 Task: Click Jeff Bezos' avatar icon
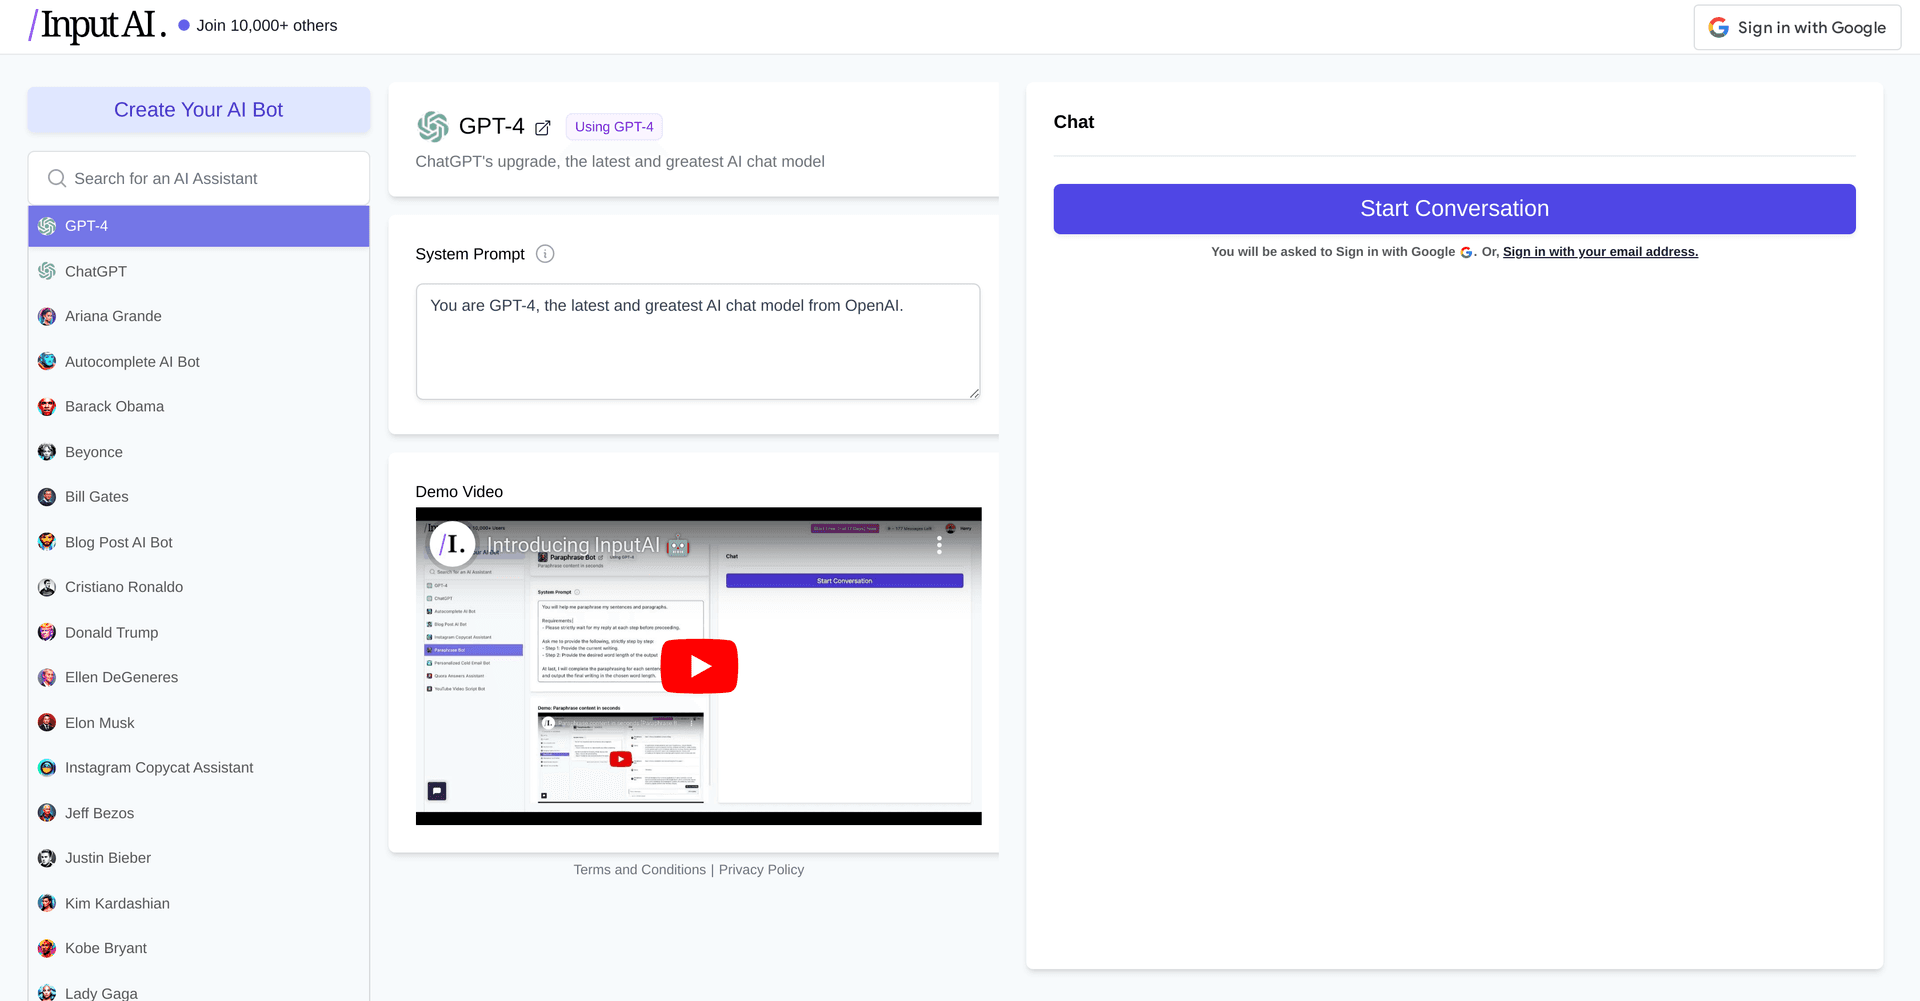47,813
